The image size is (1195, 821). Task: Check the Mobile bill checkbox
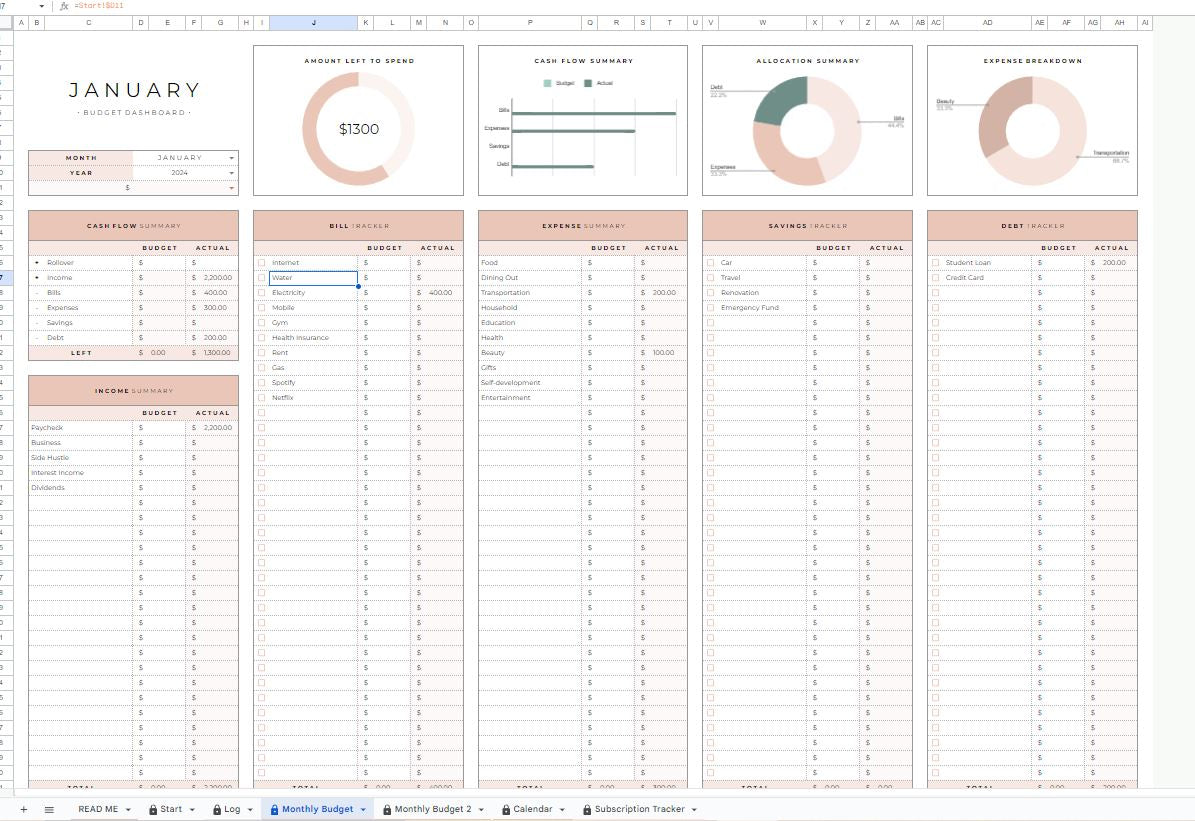pos(261,307)
